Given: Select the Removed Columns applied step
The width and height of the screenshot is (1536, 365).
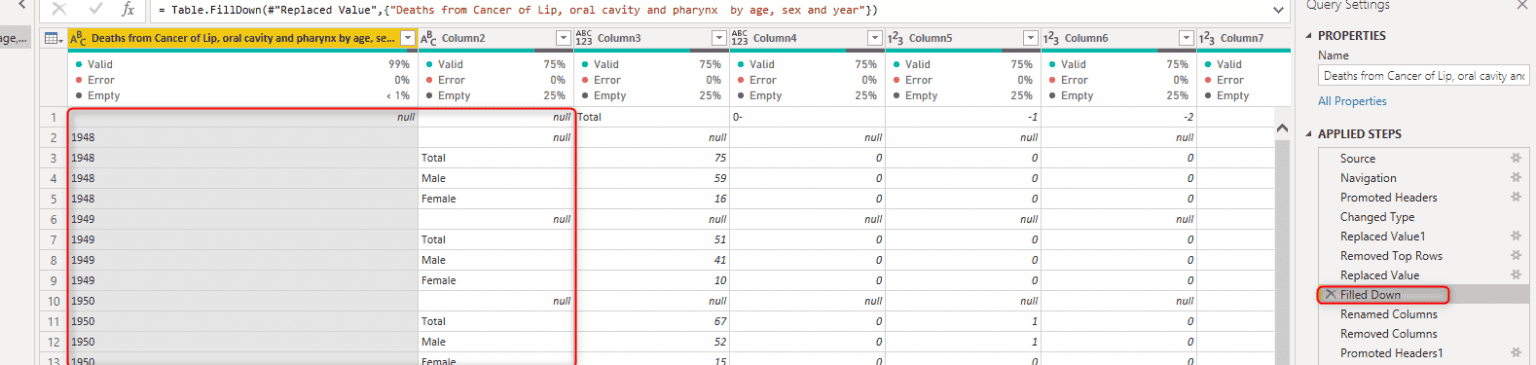Looking at the screenshot, I should tap(1388, 334).
